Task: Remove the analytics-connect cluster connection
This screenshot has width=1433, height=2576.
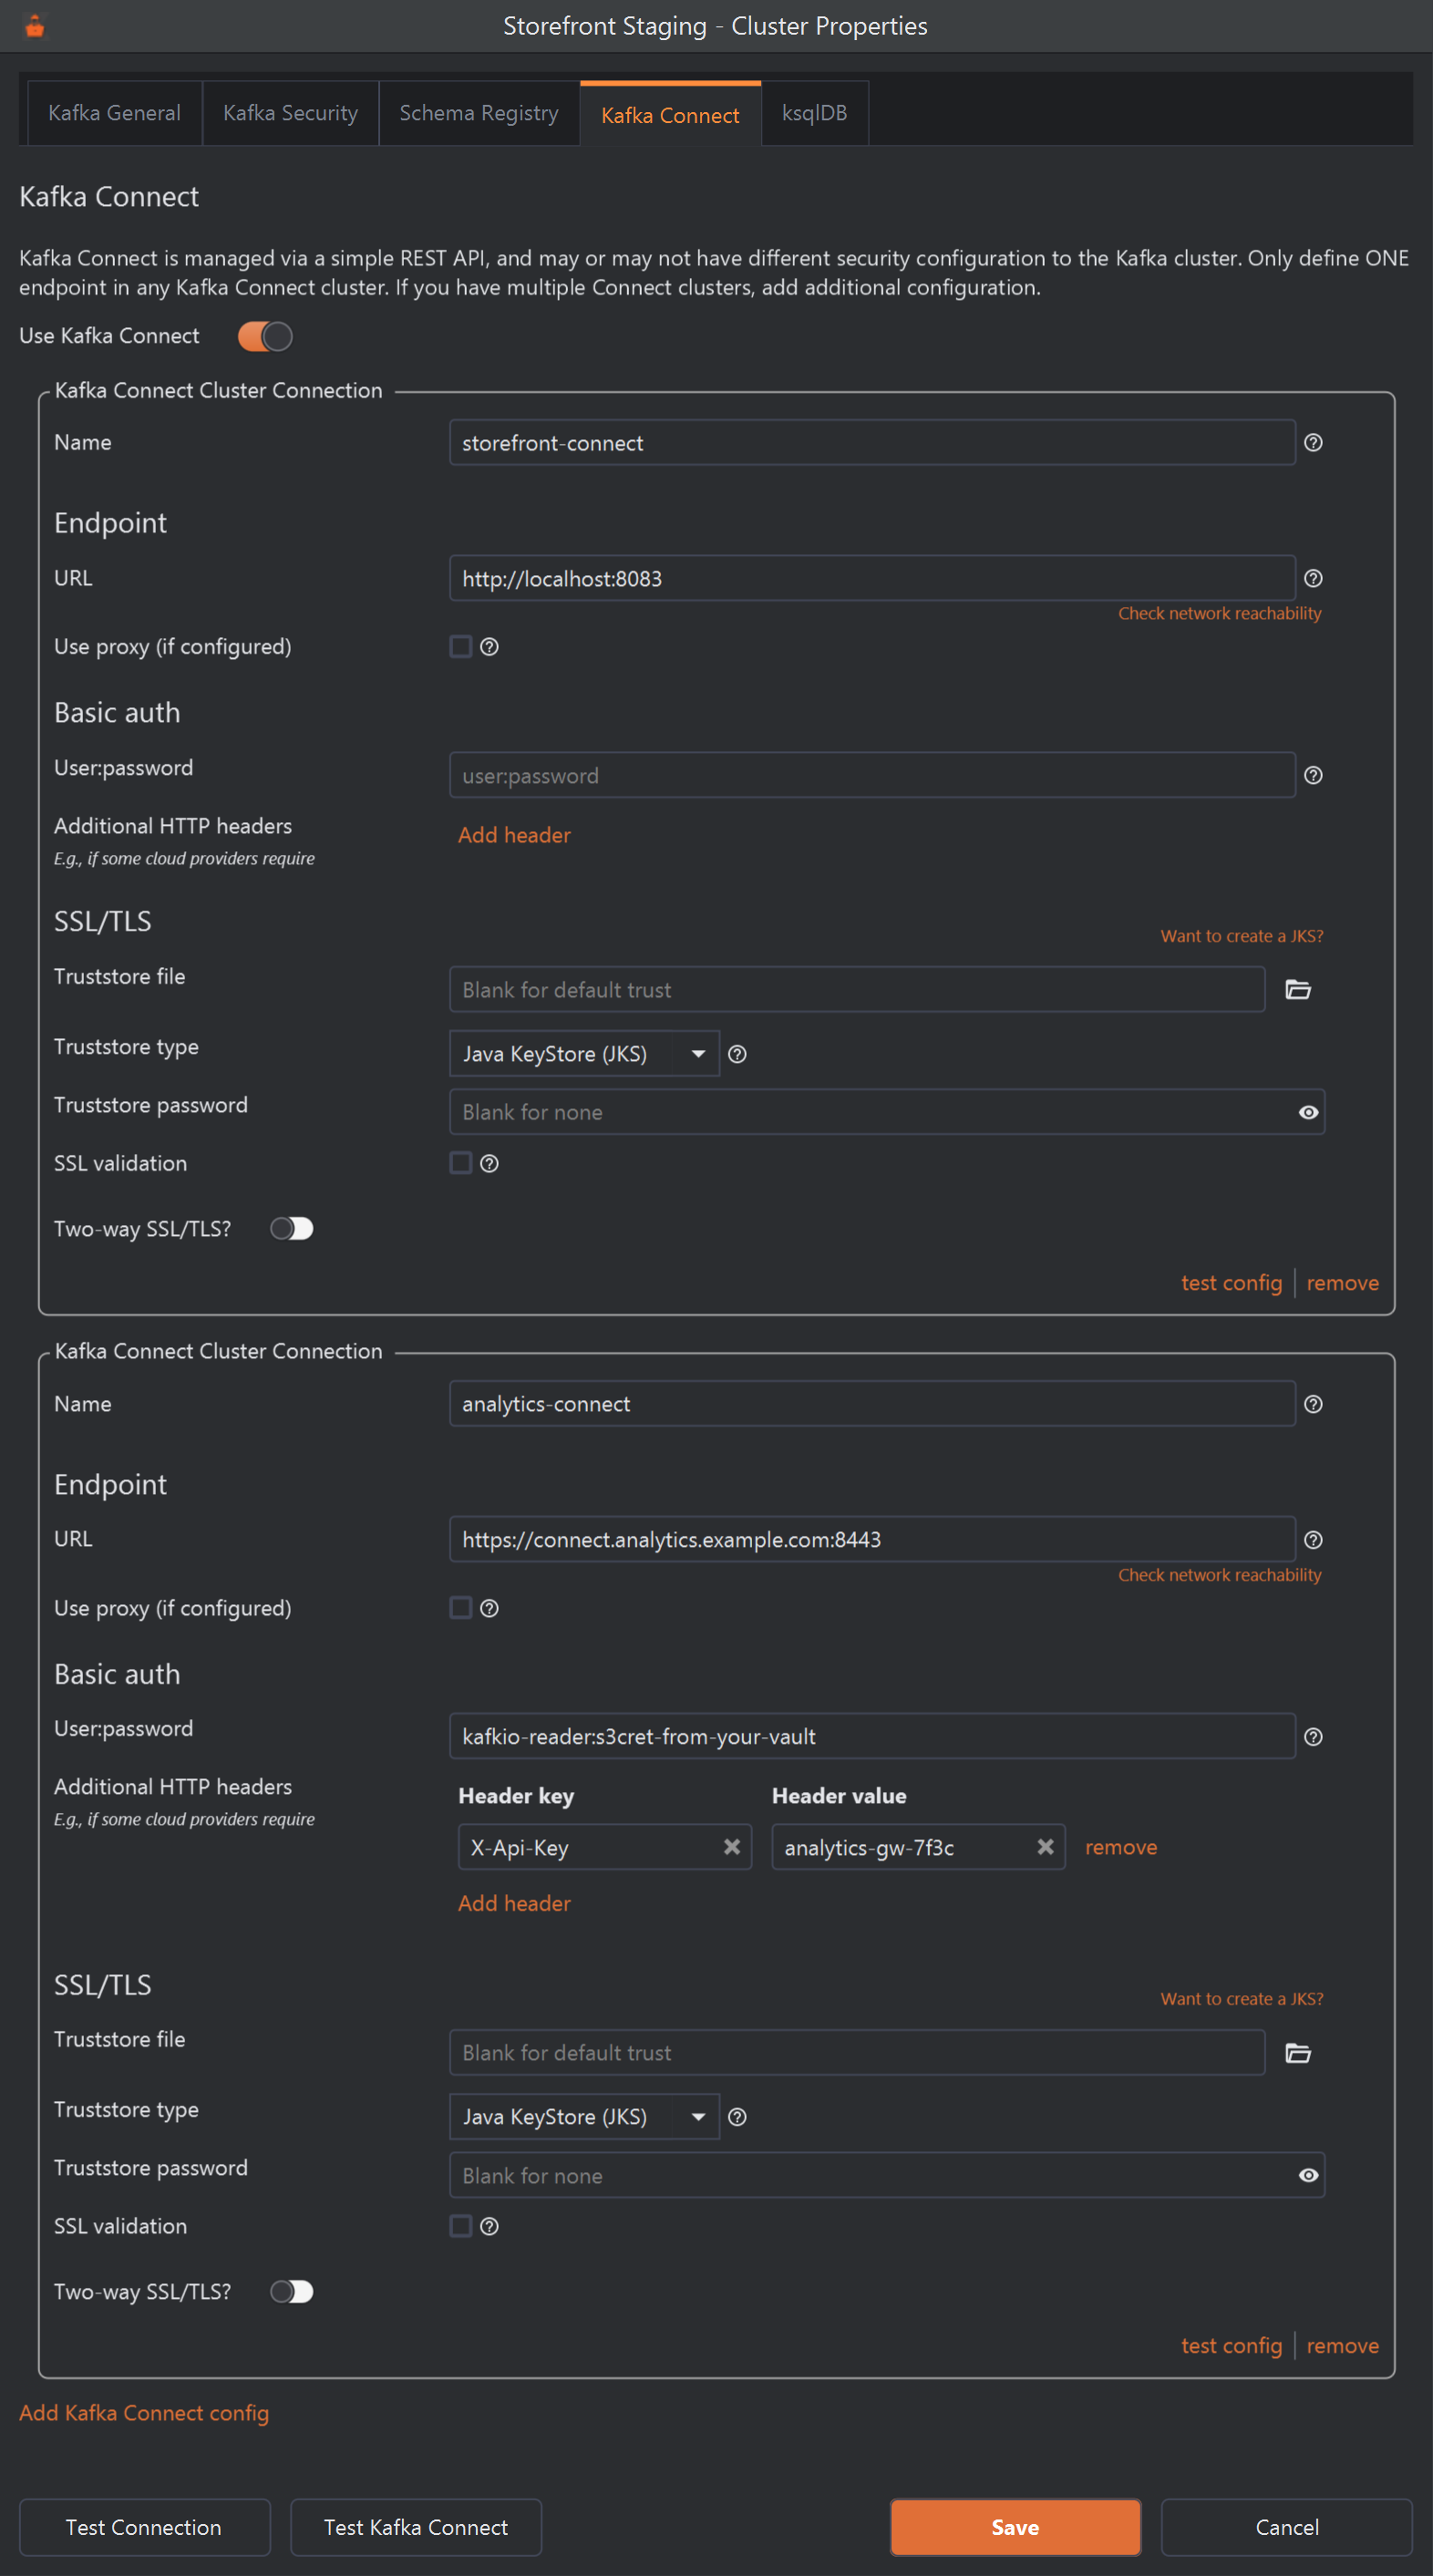Action: [x=1342, y=2346]
